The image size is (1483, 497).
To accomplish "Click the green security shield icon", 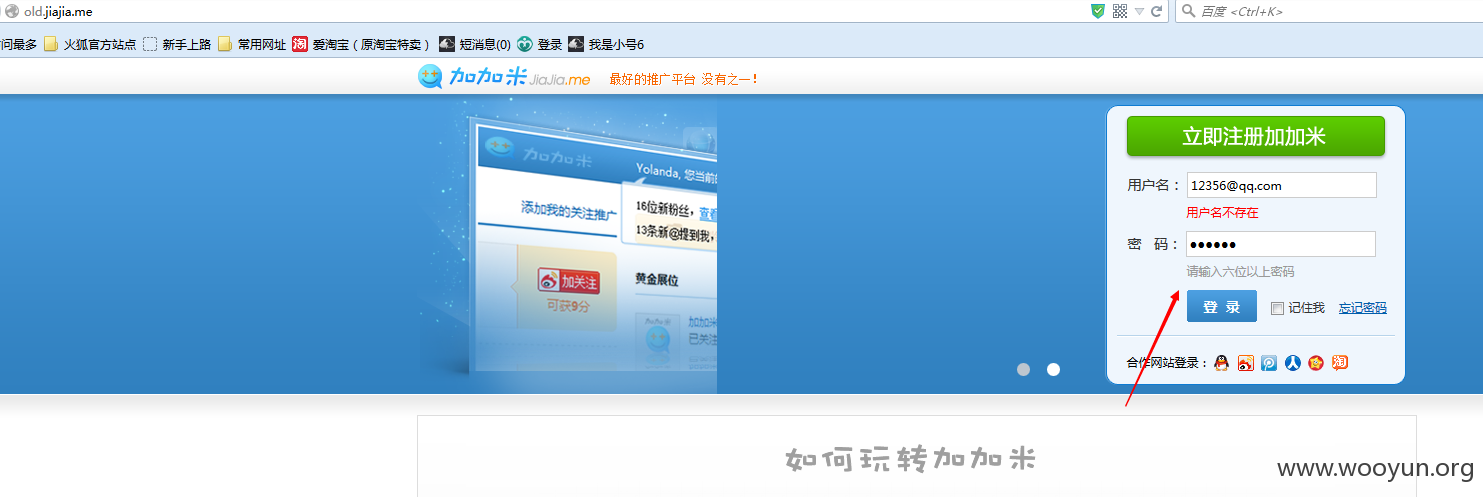I will 1098,11.
